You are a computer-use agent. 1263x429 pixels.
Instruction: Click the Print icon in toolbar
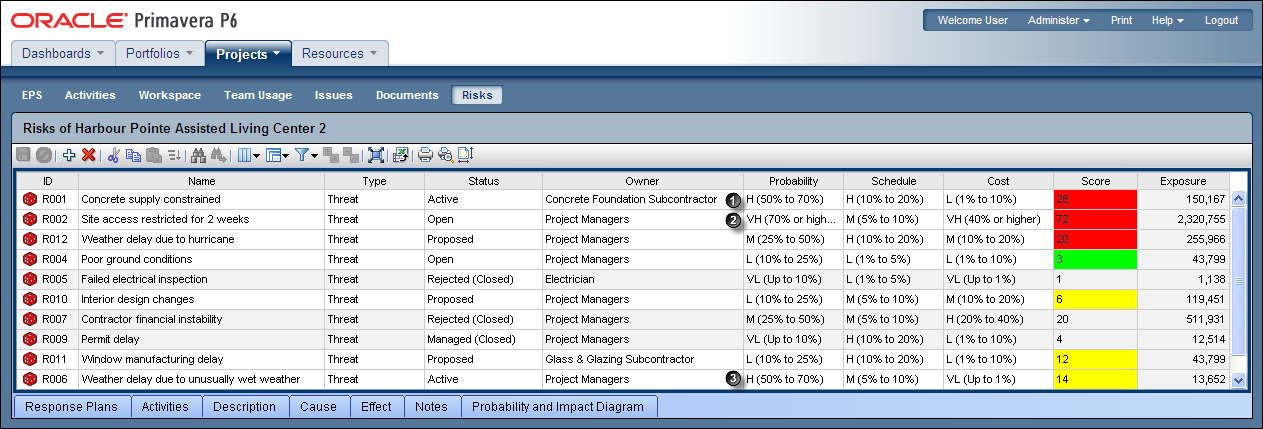coord(425,155)
